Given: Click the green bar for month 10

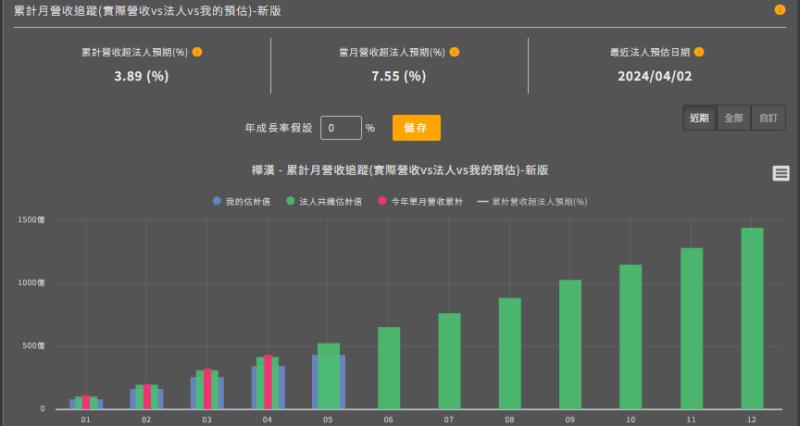Looking at the screenshot, I should click(x=631, y=337).
